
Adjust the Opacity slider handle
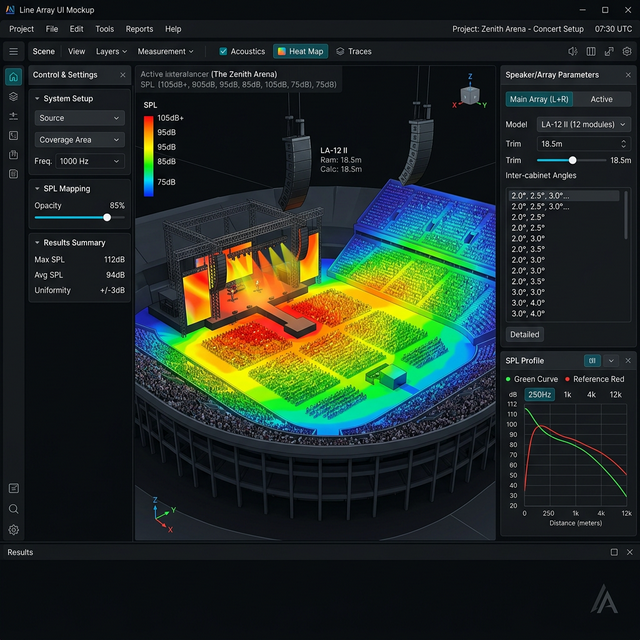107,217
